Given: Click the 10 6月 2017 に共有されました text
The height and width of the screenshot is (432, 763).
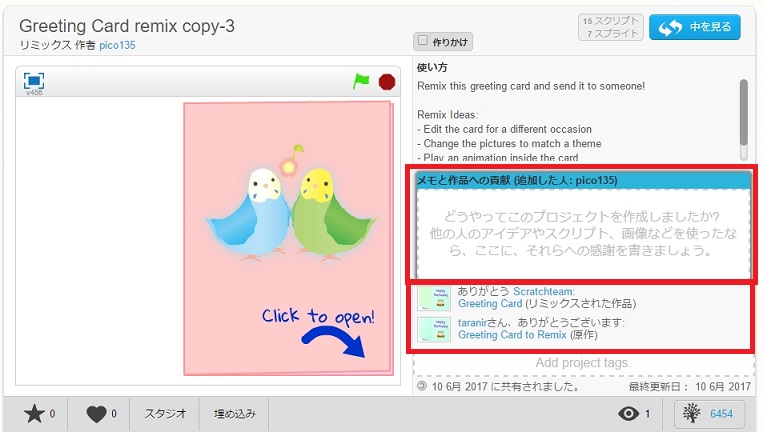Looking at the screenshot, I should point(506,387).
